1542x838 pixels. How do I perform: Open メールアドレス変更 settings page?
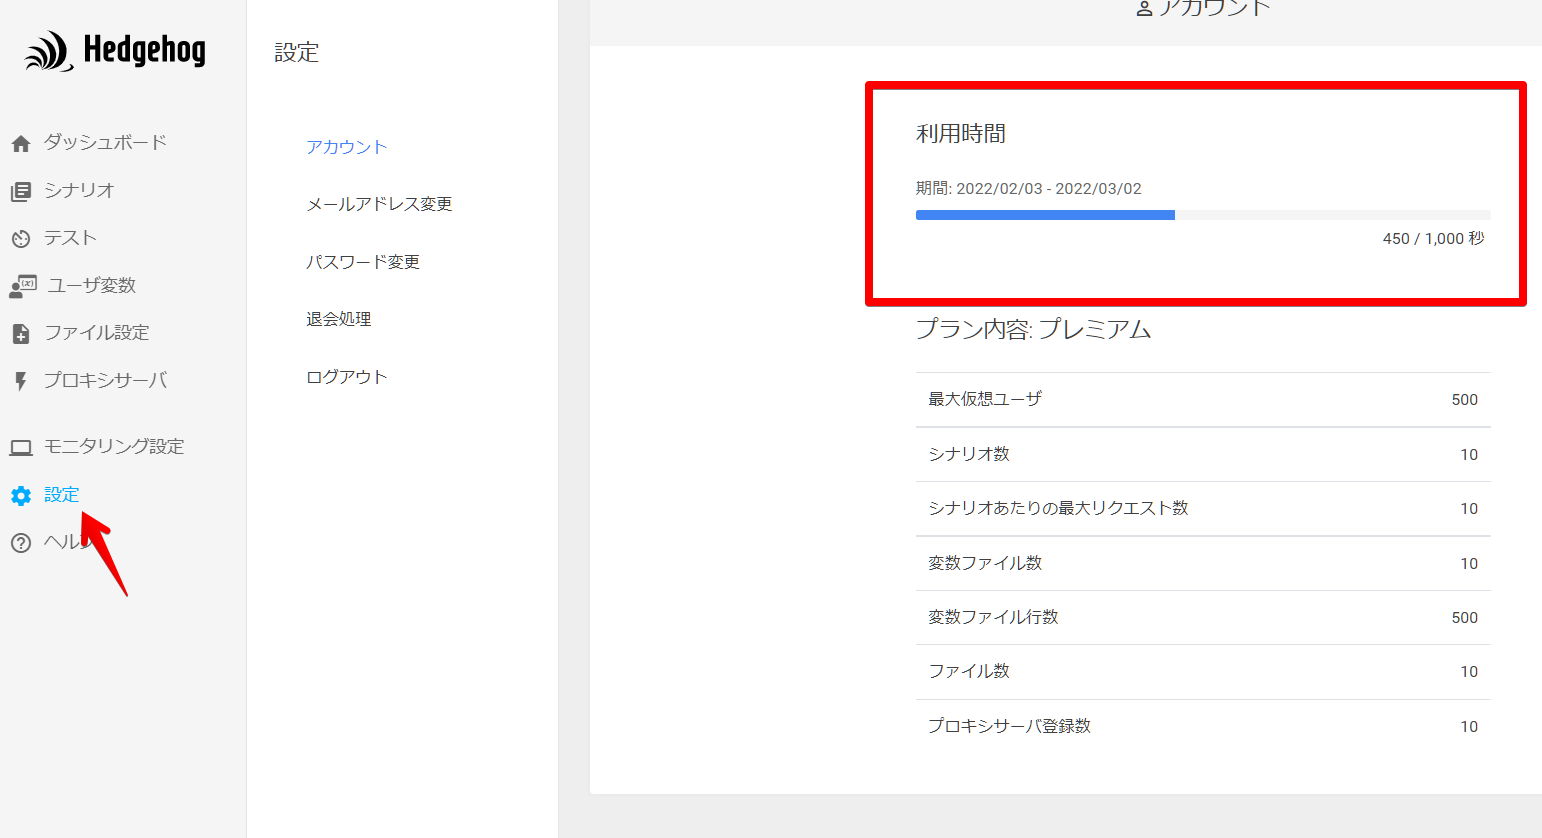379,204
